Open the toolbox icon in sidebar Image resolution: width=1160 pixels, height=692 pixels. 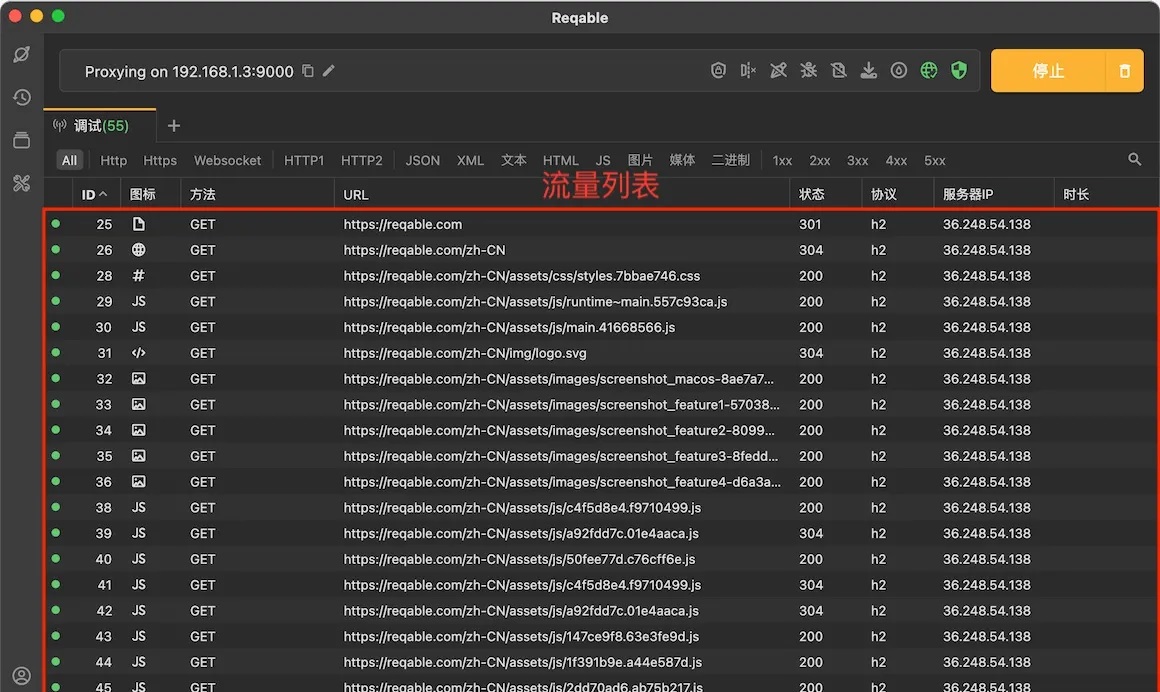pyautogui.click(x=21, y=183)
